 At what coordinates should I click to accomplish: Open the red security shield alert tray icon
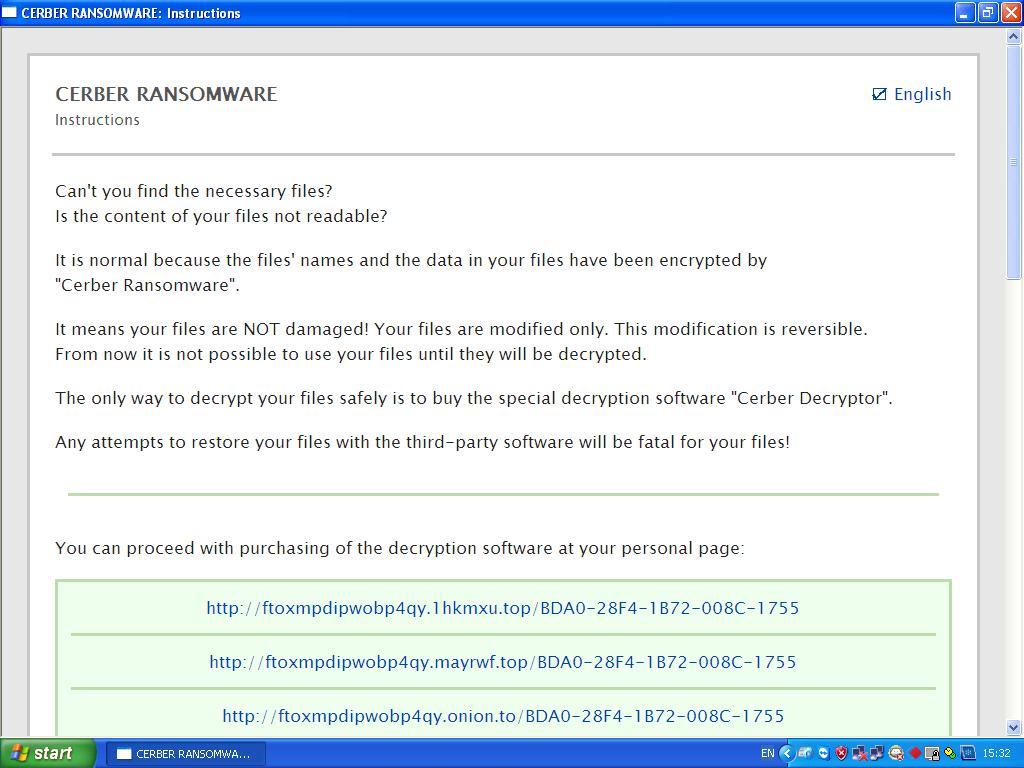coord(841,754)
